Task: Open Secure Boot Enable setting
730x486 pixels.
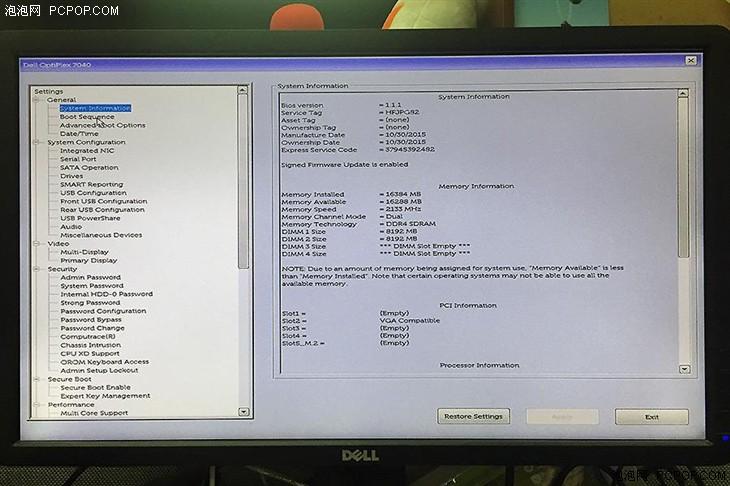Action: pos(95,387)
